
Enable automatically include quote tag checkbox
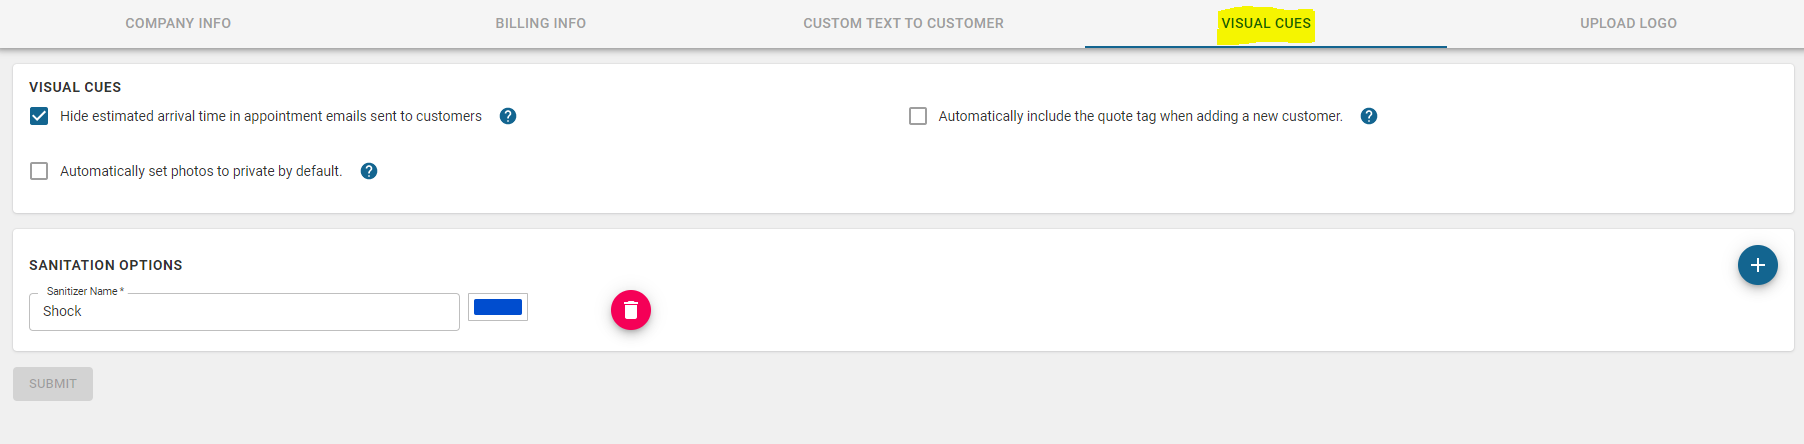point(918,116)
